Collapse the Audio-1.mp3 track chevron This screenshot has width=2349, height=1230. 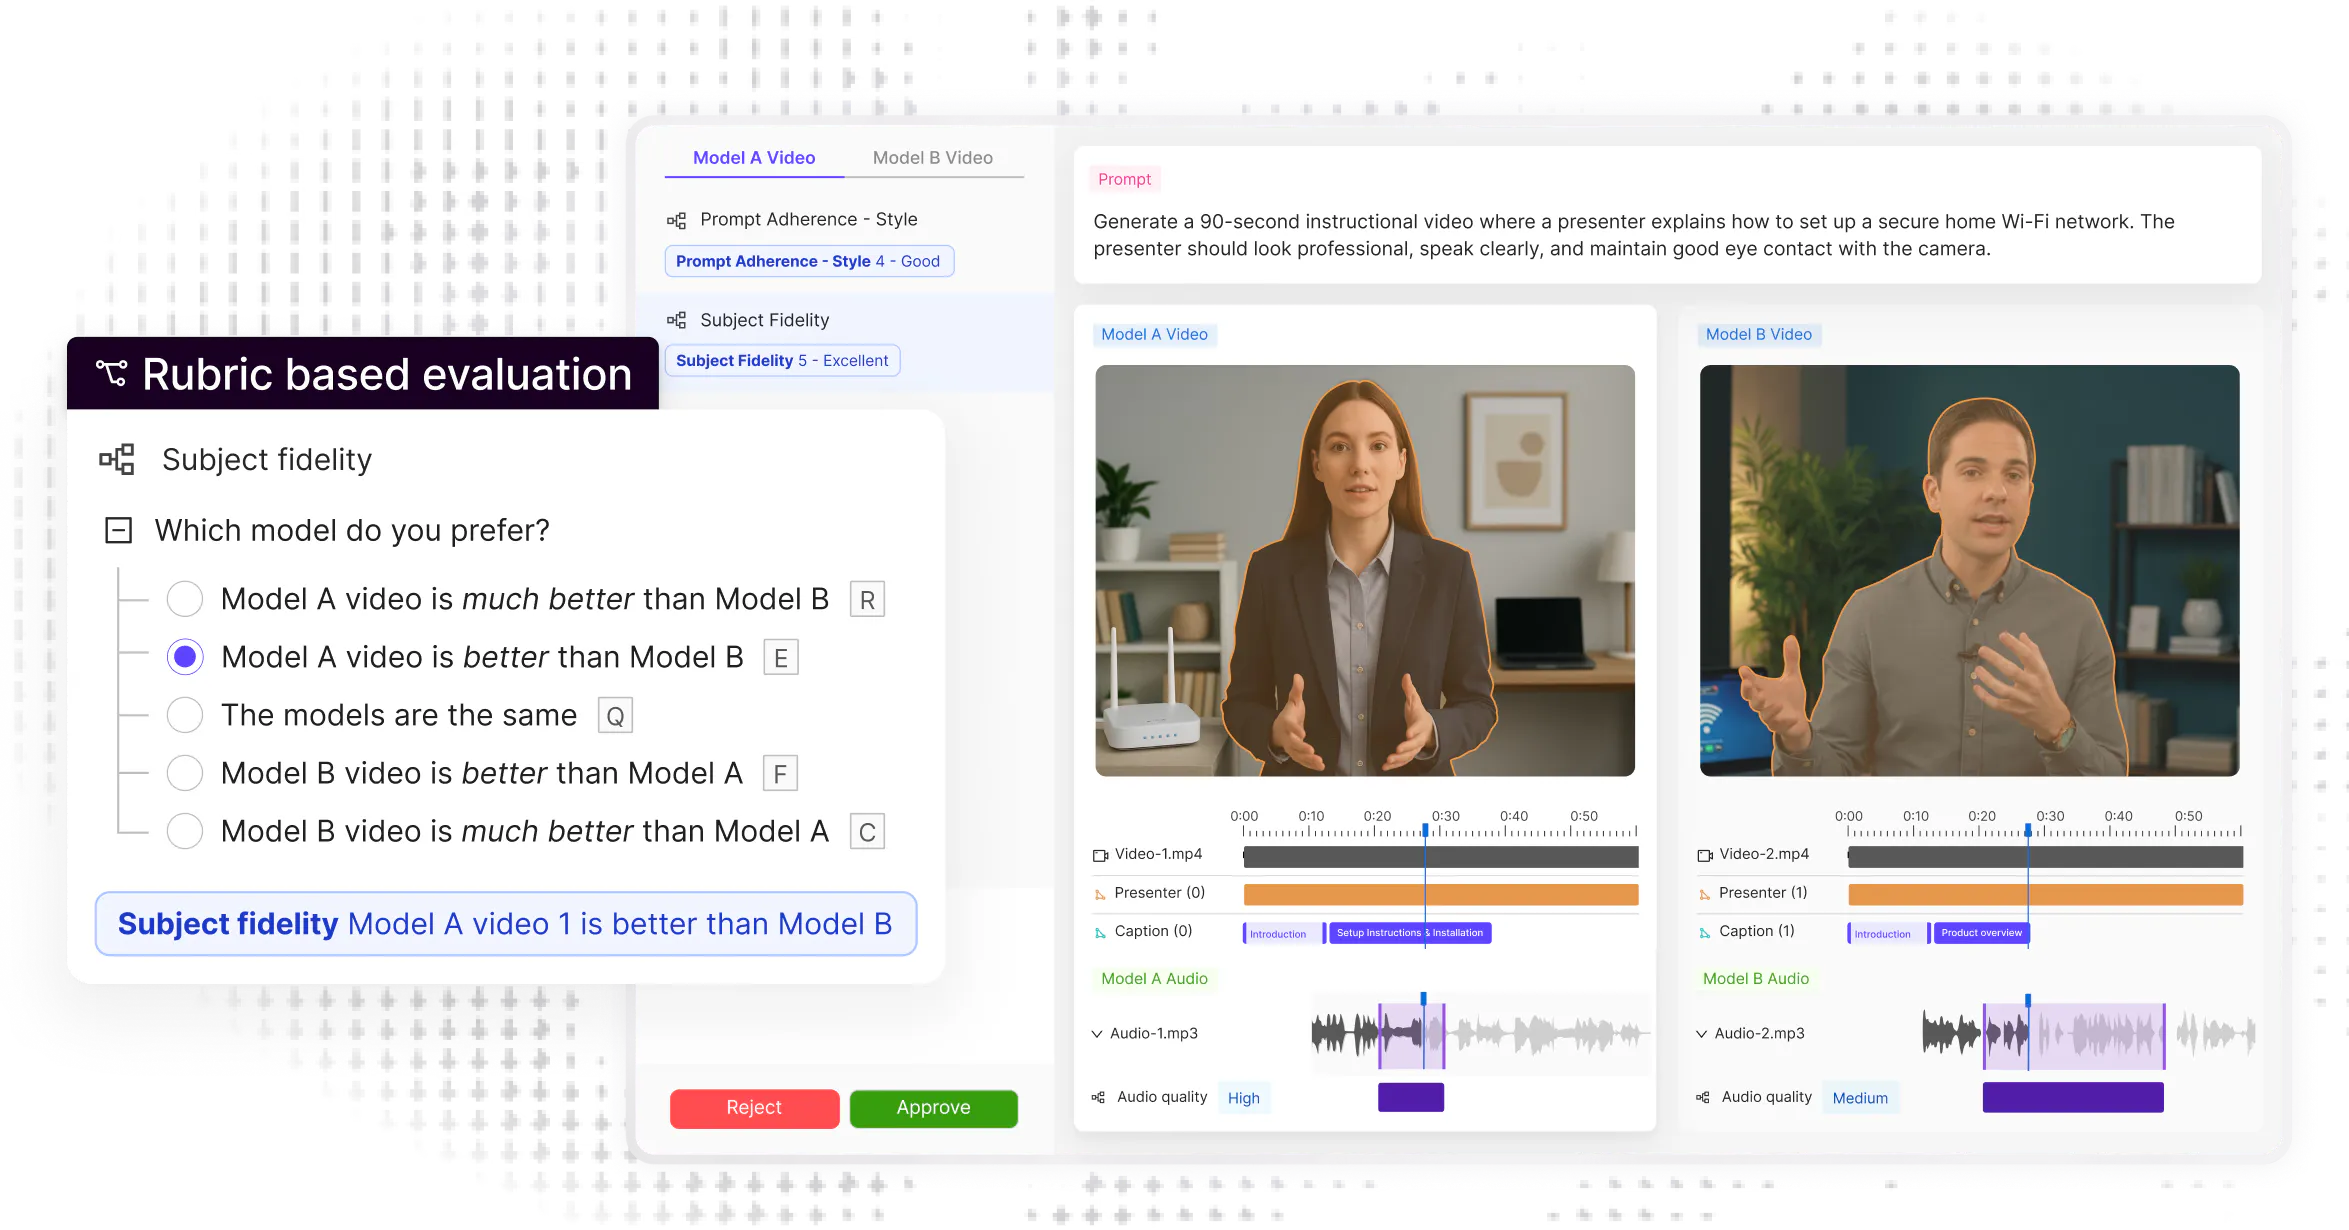(x=1097, y=1034)
